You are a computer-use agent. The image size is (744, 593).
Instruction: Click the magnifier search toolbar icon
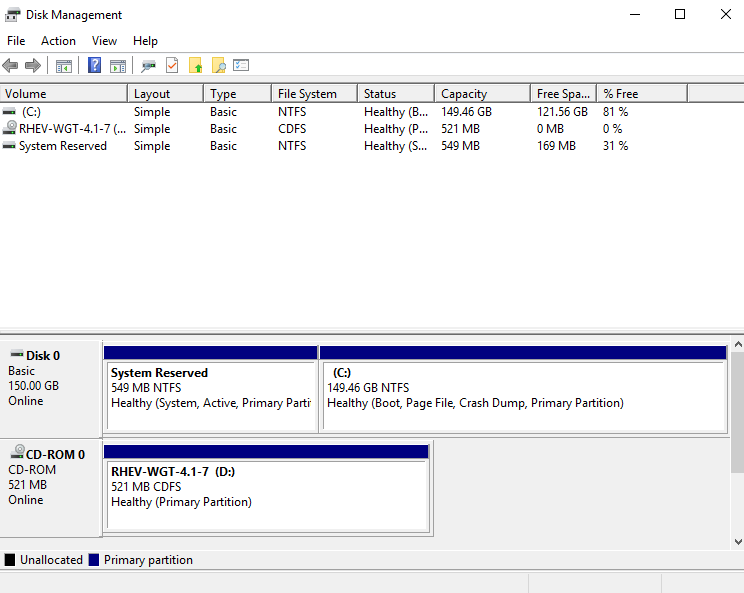218,66
